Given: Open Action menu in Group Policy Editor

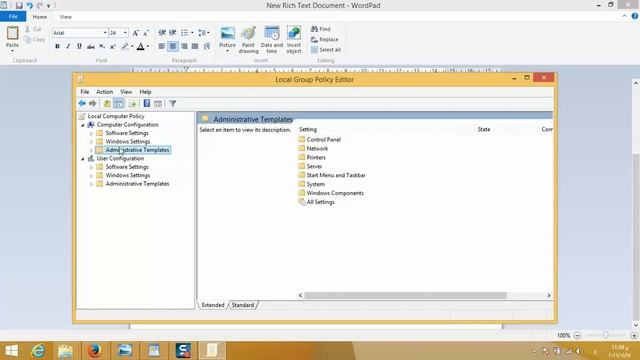Looking at the screenshot, I should point(104,92).
